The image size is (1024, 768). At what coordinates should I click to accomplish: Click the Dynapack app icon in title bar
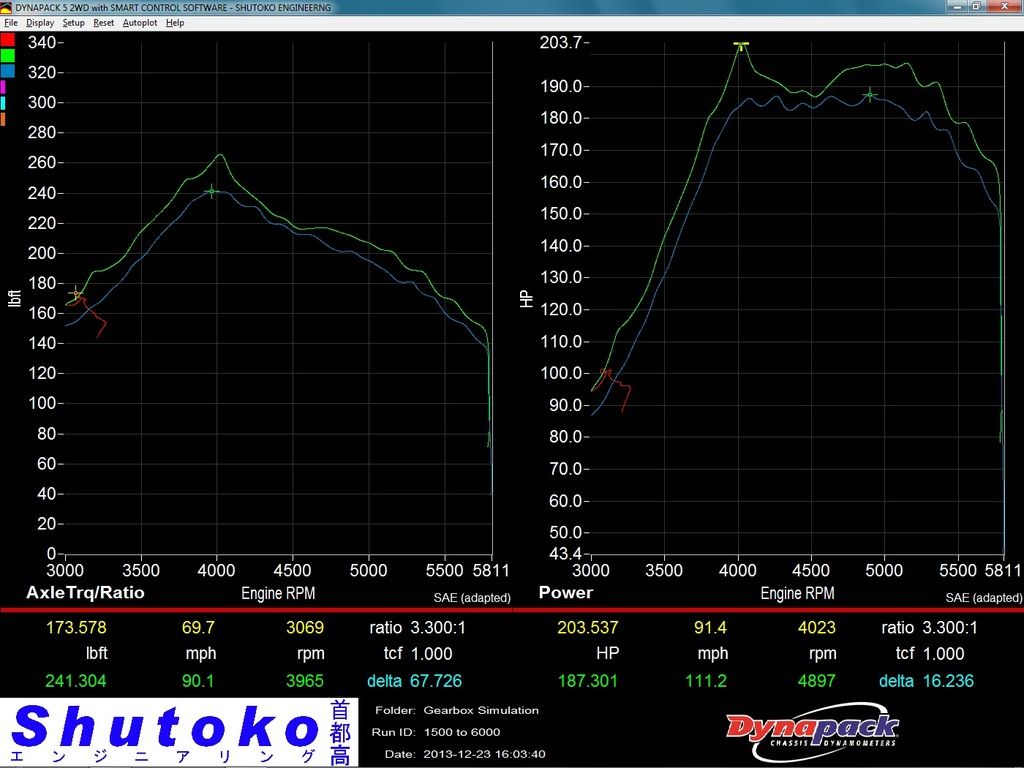[x=7, y=7]
